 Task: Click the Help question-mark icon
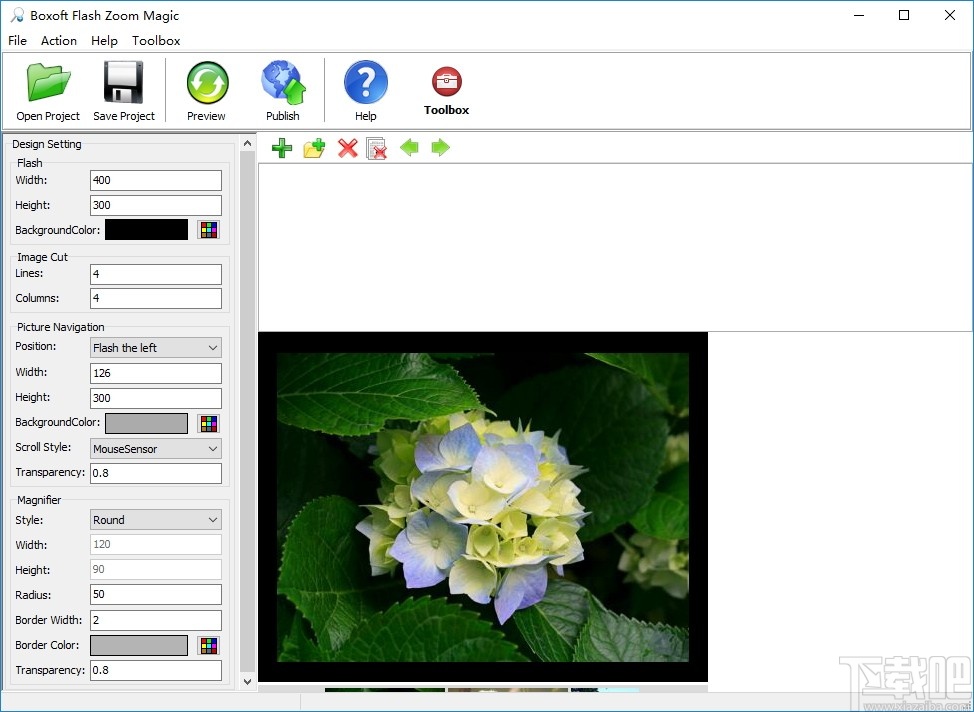click(365, 80)
